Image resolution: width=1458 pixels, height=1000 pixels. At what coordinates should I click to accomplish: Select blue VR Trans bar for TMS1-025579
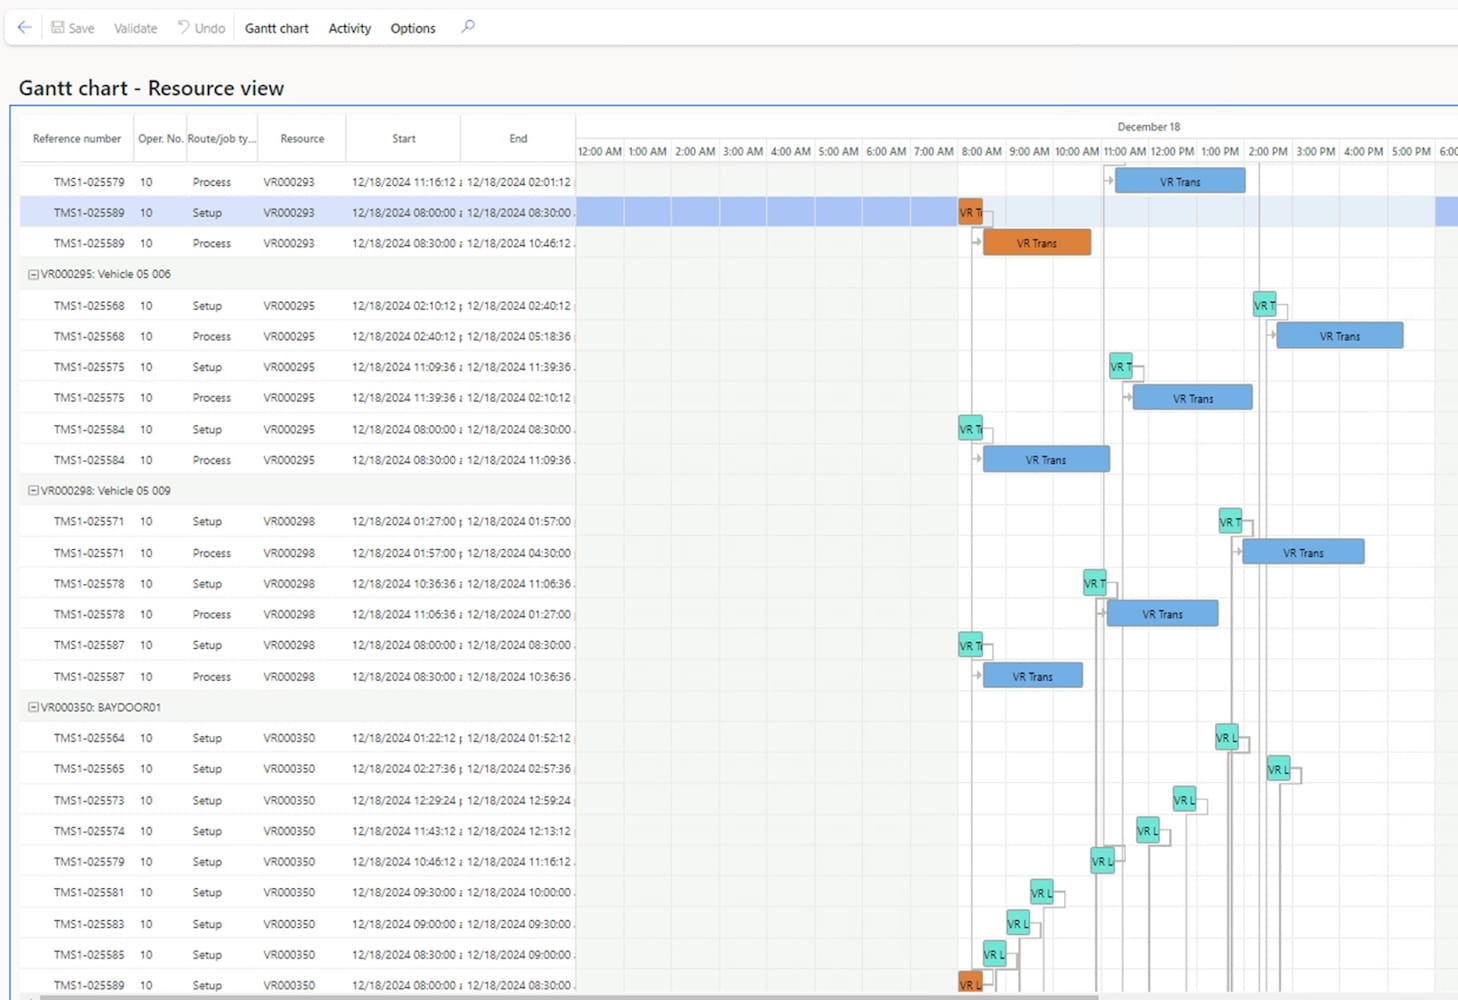(x=1179, y=182)
